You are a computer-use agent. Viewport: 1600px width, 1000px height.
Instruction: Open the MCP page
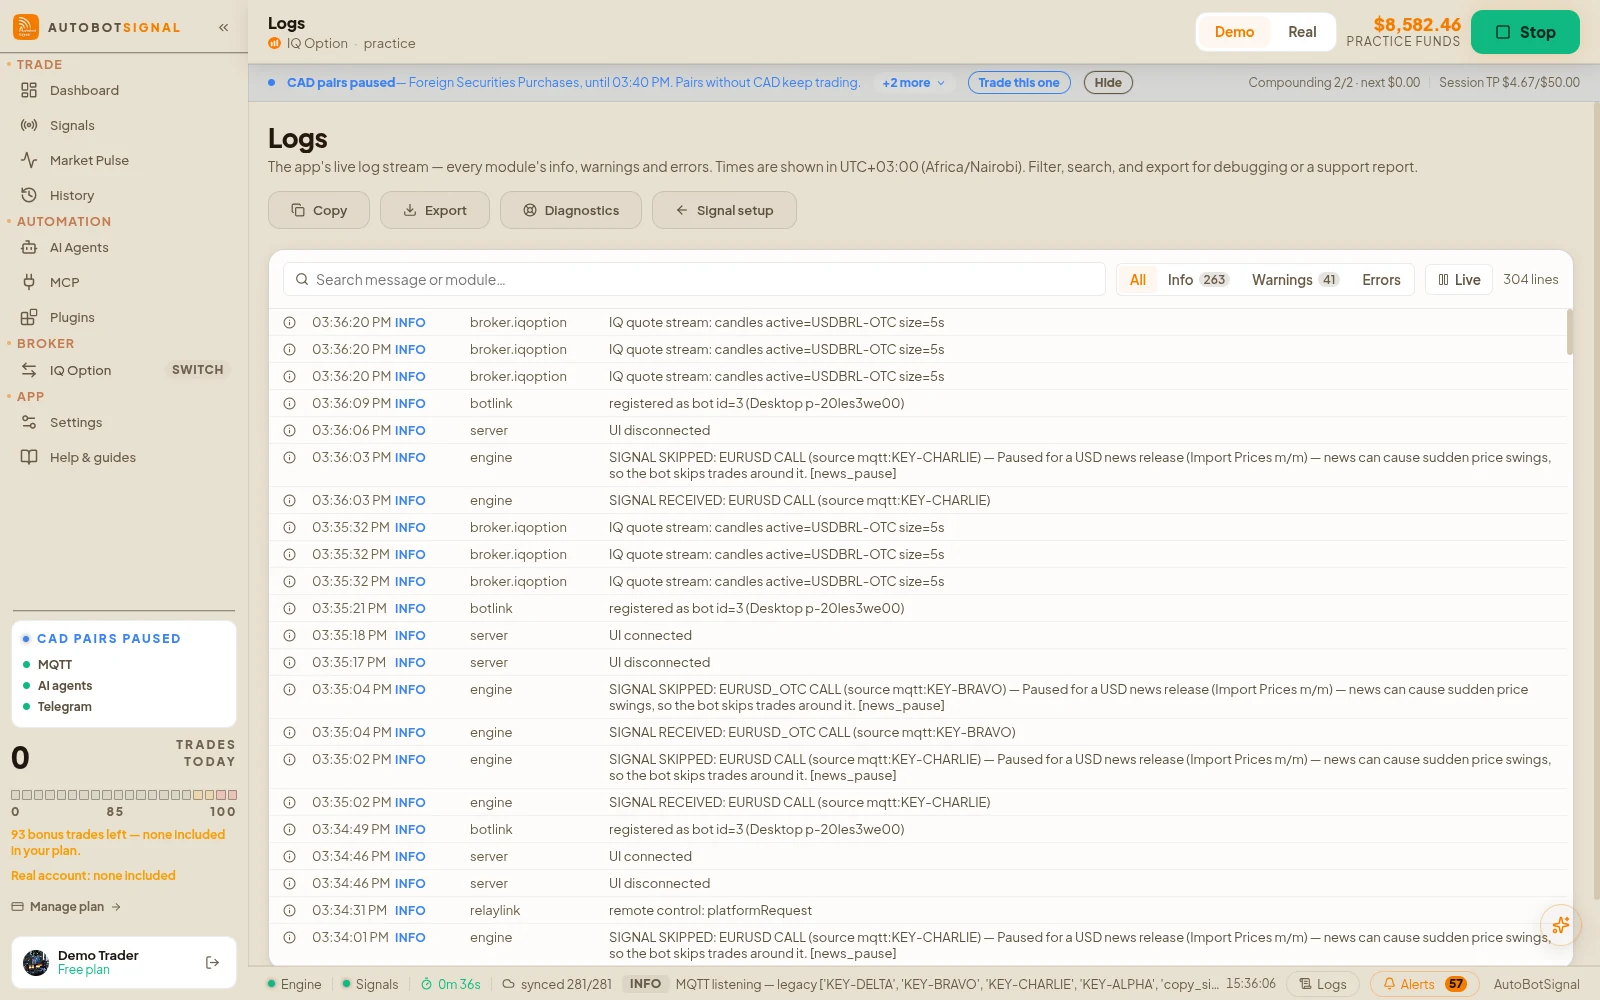[64, 282]
